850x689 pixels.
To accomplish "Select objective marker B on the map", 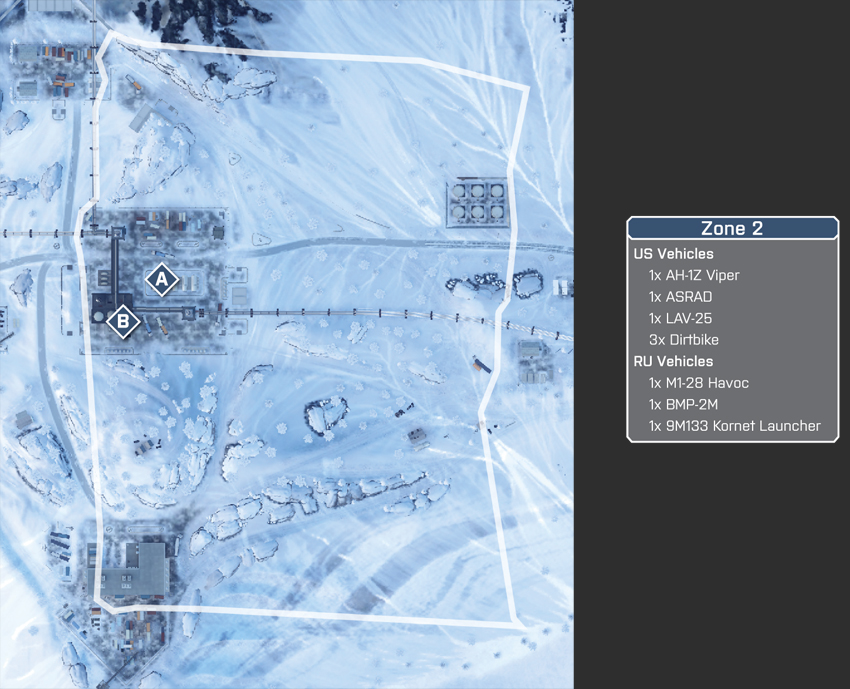I will [x=123, y=321].
